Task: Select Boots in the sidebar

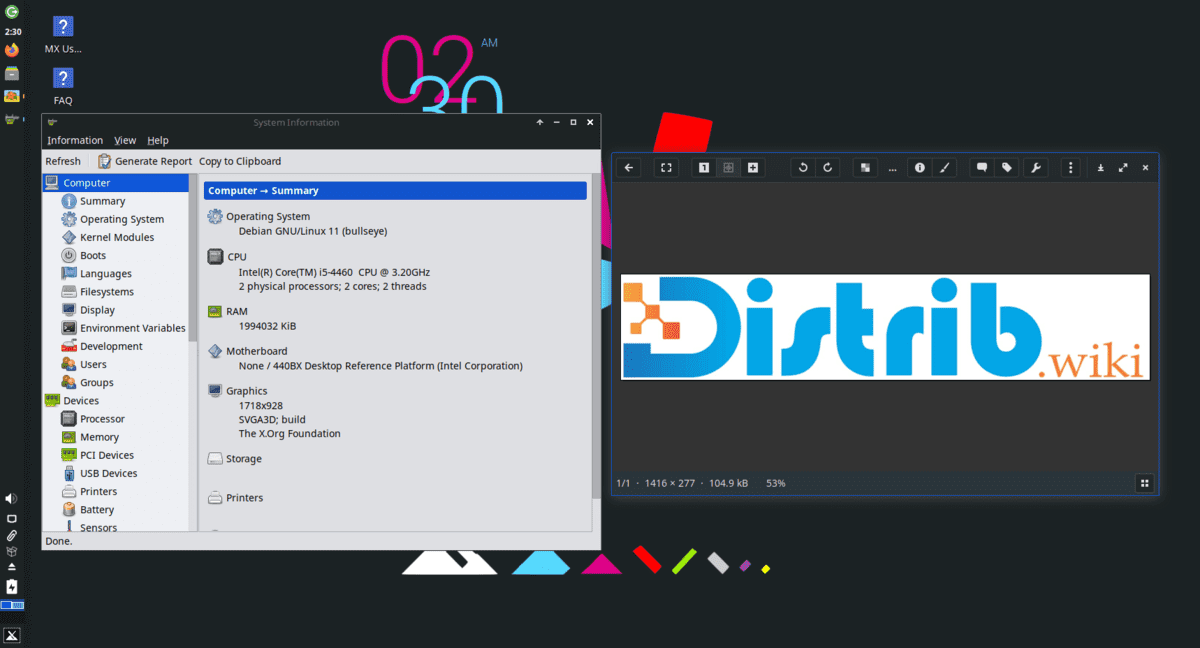Action: (93, 255)
